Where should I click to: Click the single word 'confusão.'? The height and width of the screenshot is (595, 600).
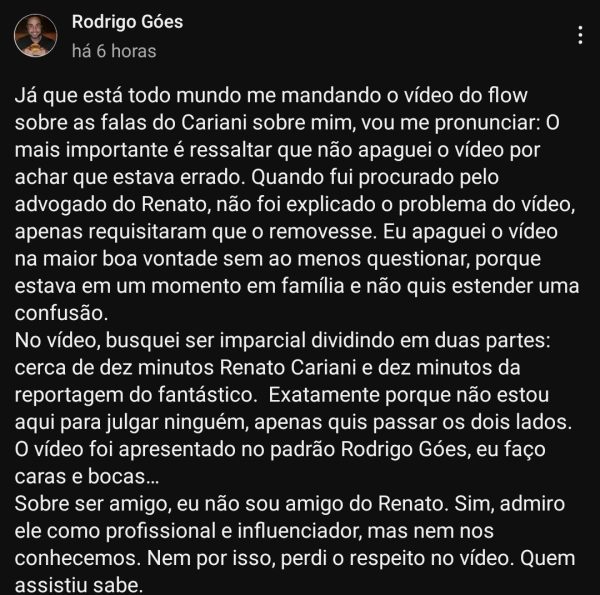click(61, 313)
